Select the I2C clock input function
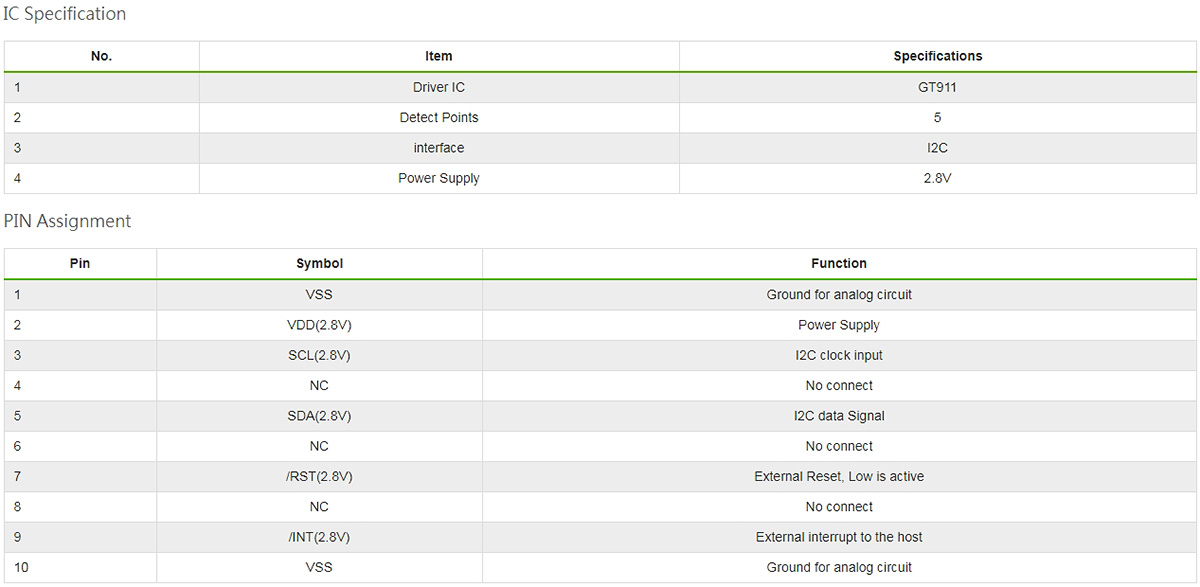Image resolution: width=1200 pixels, height=587 pixels. point(838,355)
